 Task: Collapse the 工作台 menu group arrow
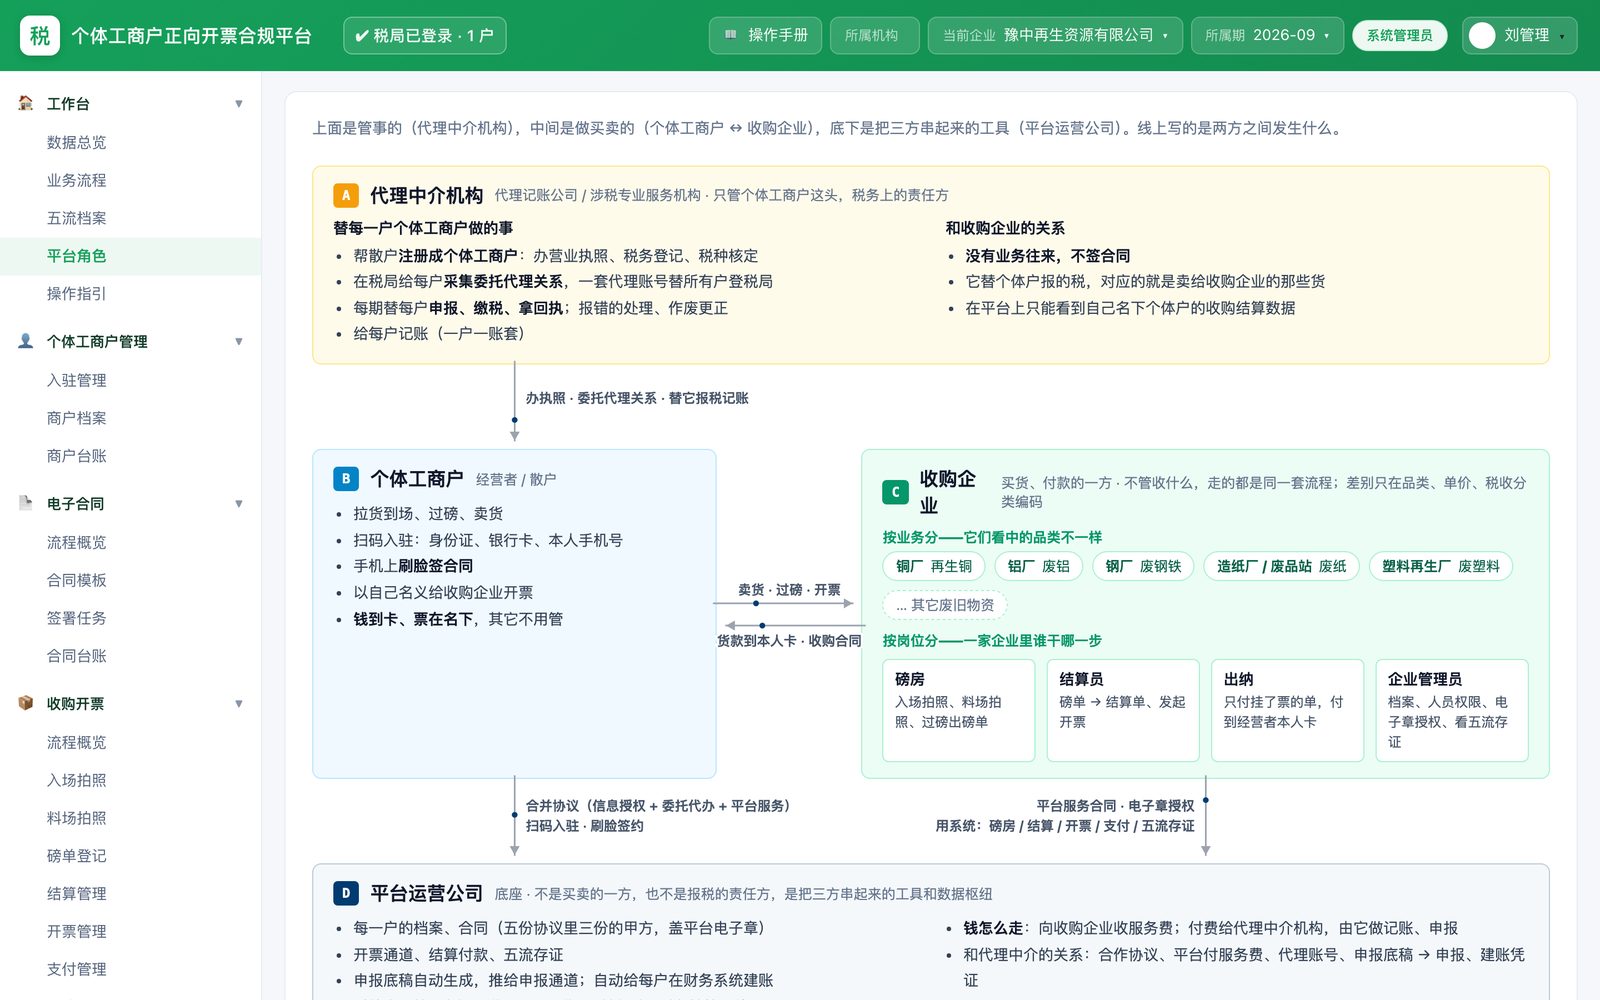pos(239,104)
